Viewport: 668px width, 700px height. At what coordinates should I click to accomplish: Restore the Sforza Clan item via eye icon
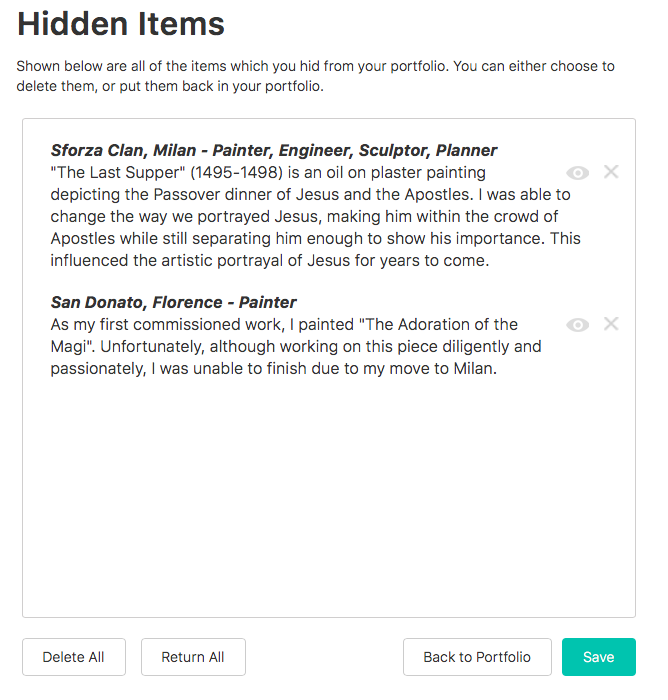[577, 173]
